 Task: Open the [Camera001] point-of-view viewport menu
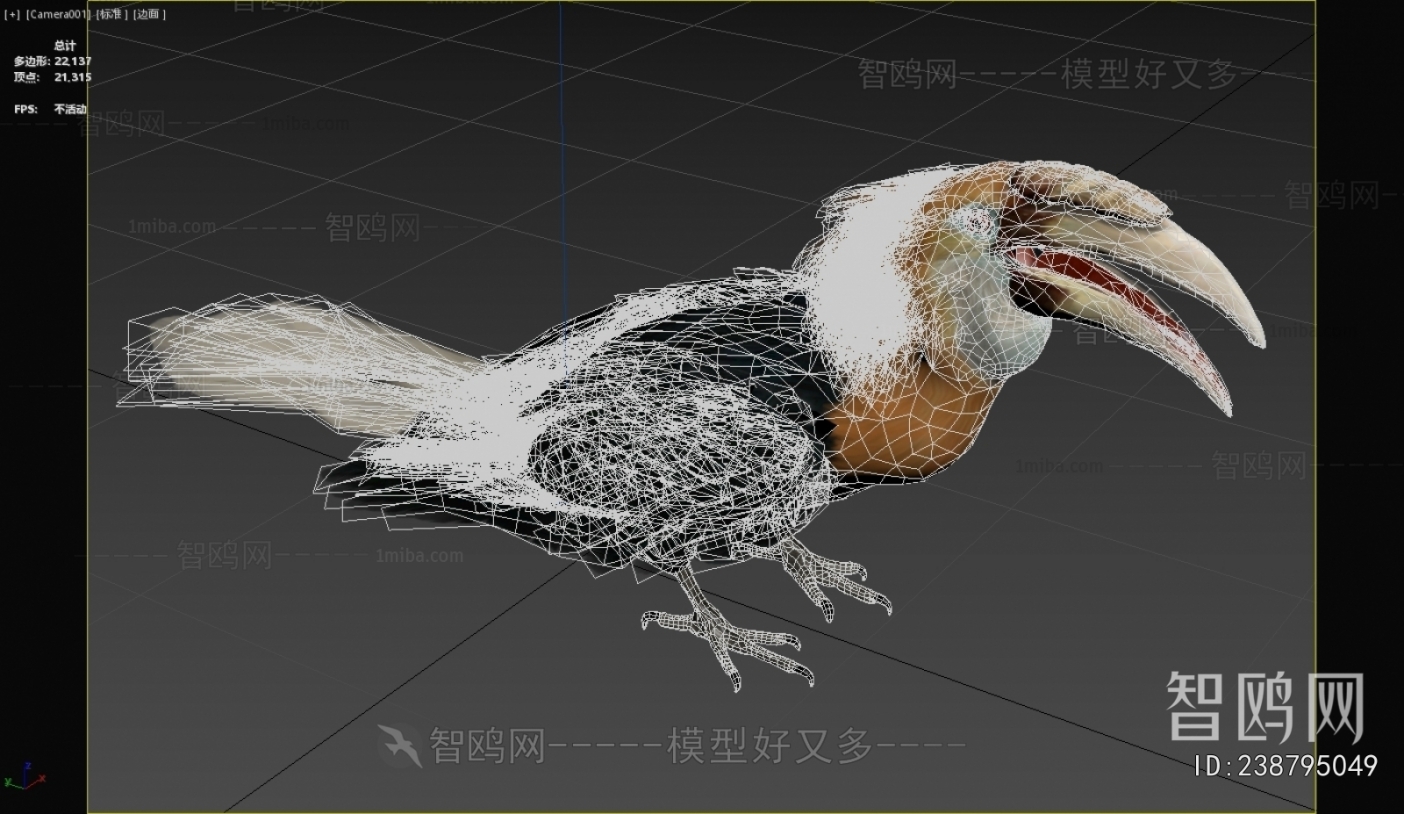pyautogui.click(x=57, y=14)
